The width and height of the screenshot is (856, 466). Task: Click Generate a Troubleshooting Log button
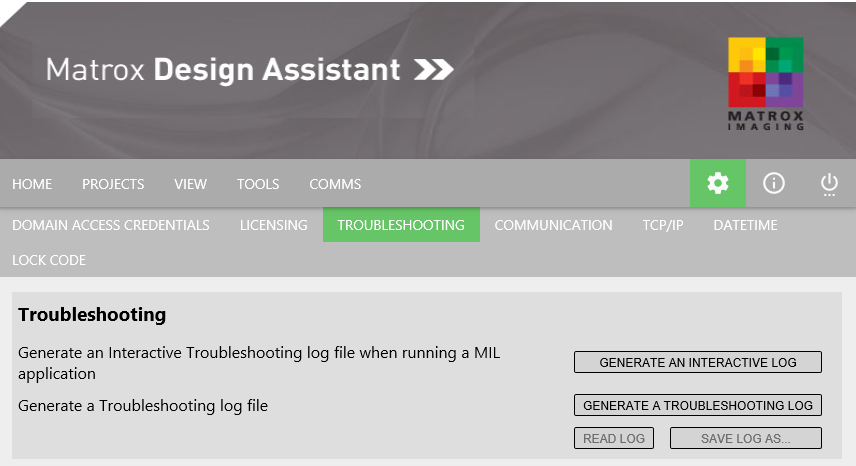tap(698, 405)
